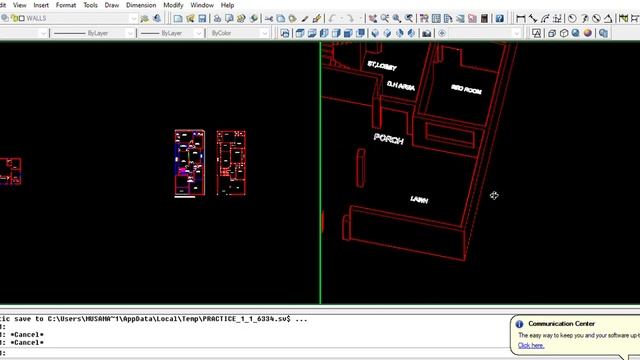640x360 pixels.
Task: Select the Arc Length dimension tool
Action: click(545, 18)
